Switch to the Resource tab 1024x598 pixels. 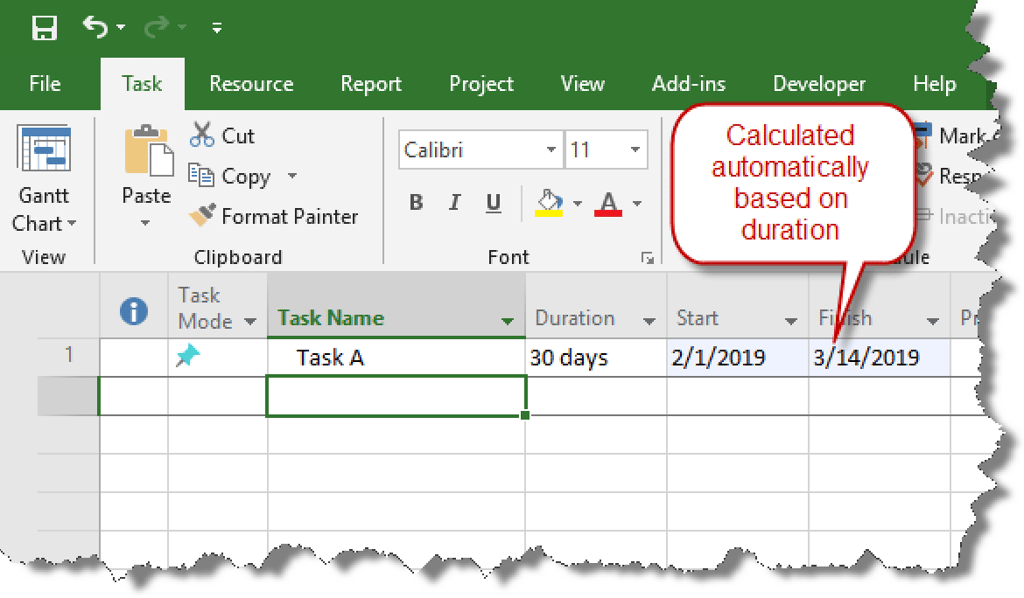(250, 84)
